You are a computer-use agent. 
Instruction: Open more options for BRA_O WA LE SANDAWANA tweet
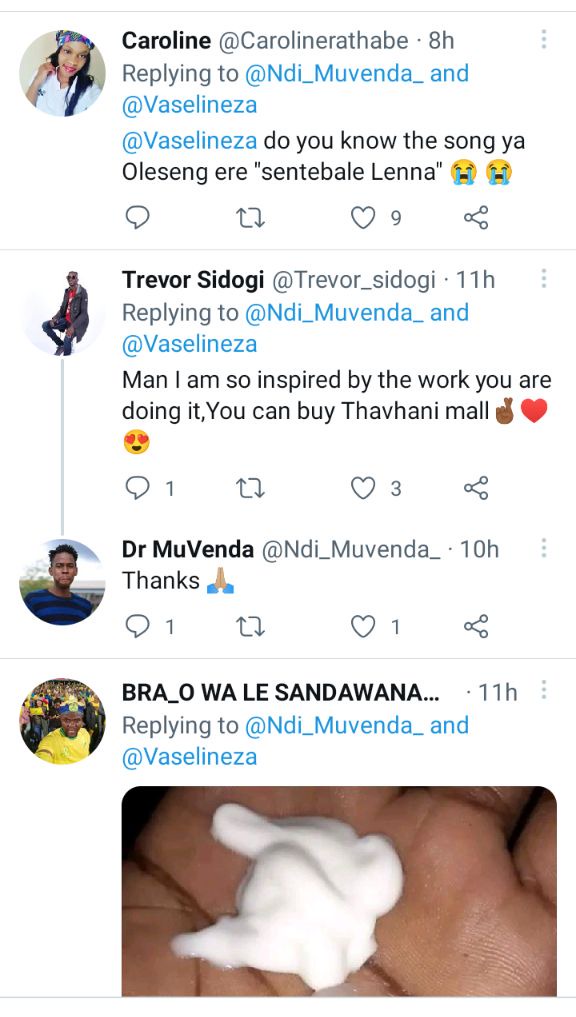tap(544, 689)
